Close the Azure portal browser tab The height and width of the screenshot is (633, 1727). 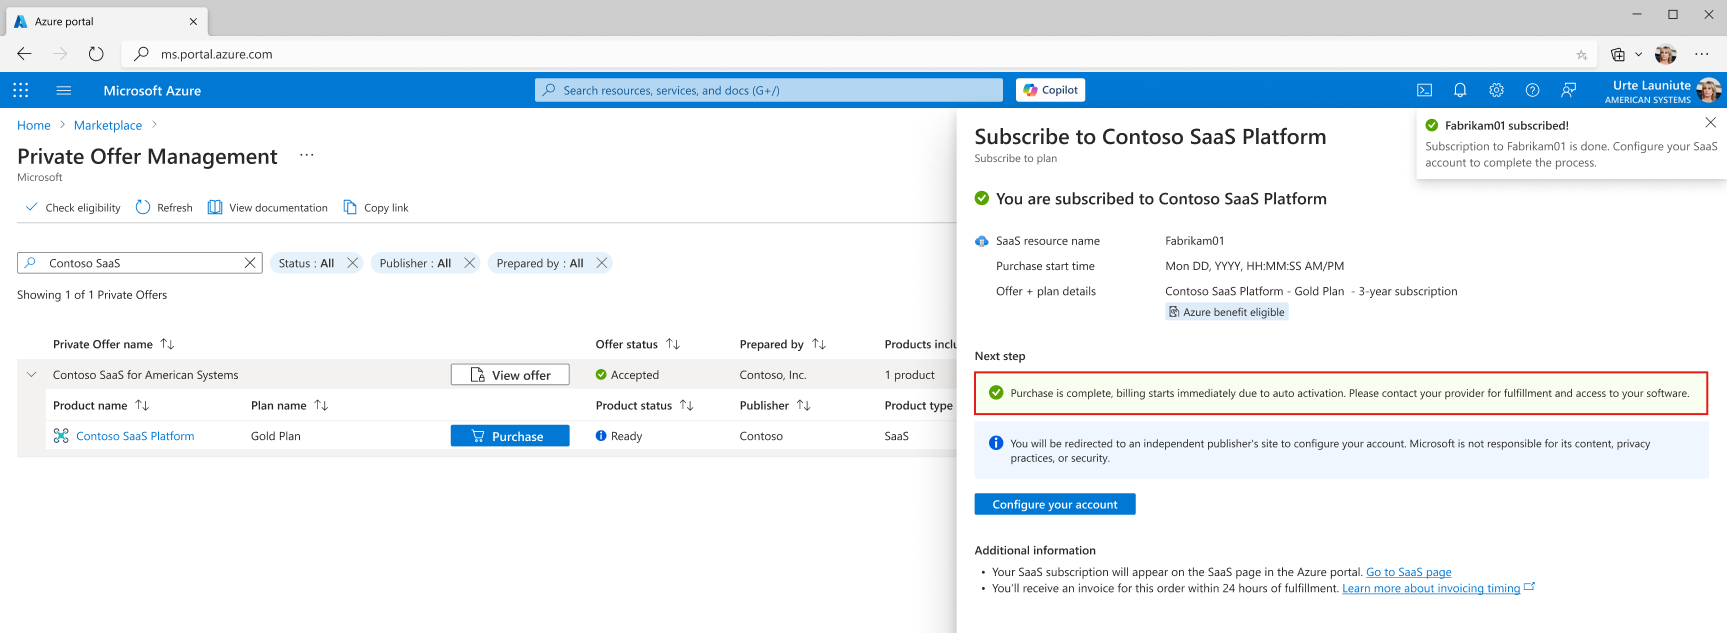click(193, 21)
